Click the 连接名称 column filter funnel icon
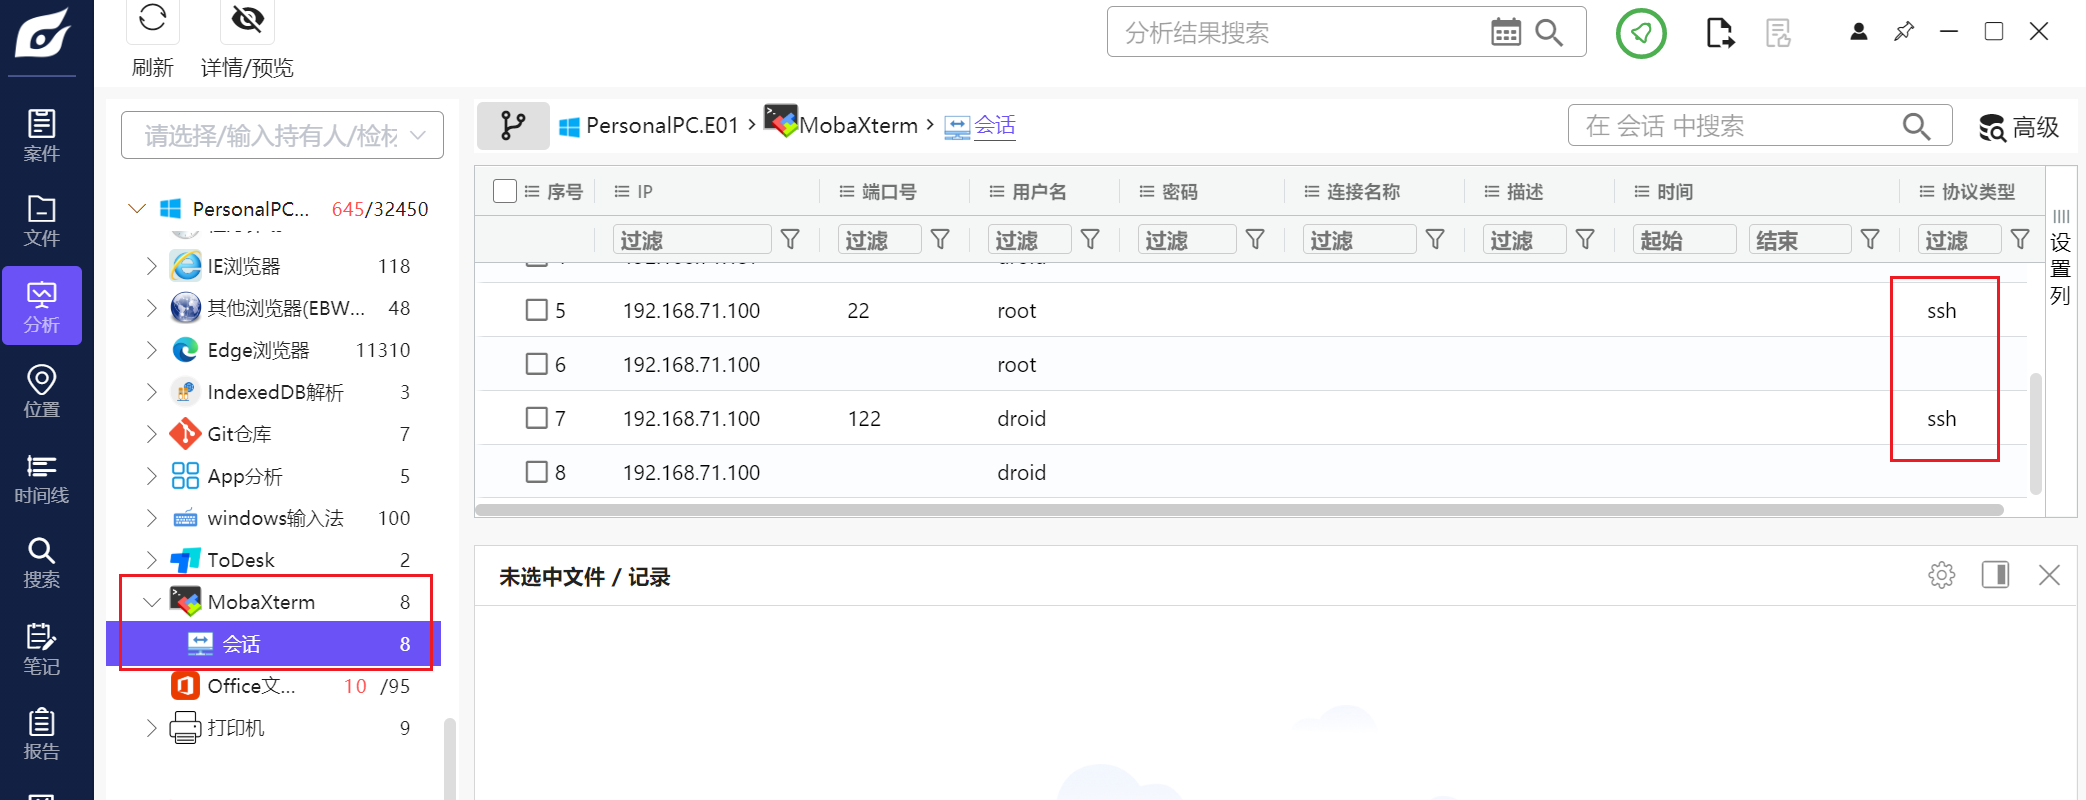 [x=1435, y=240]
